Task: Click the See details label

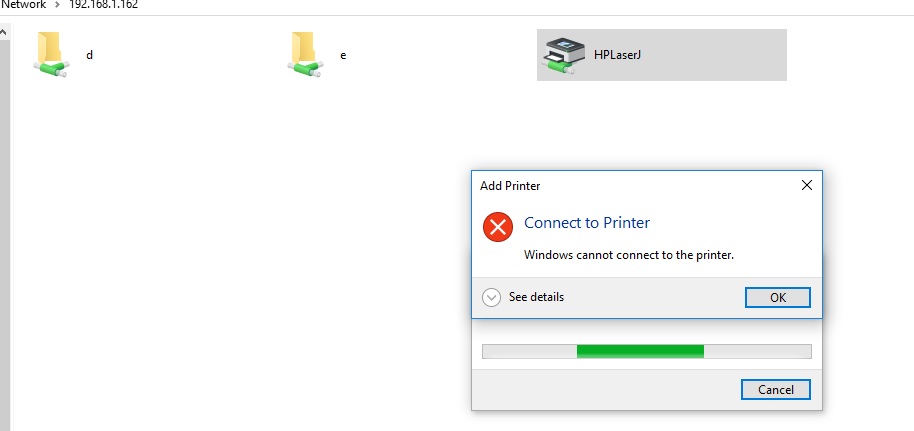Action: (536, 297)
